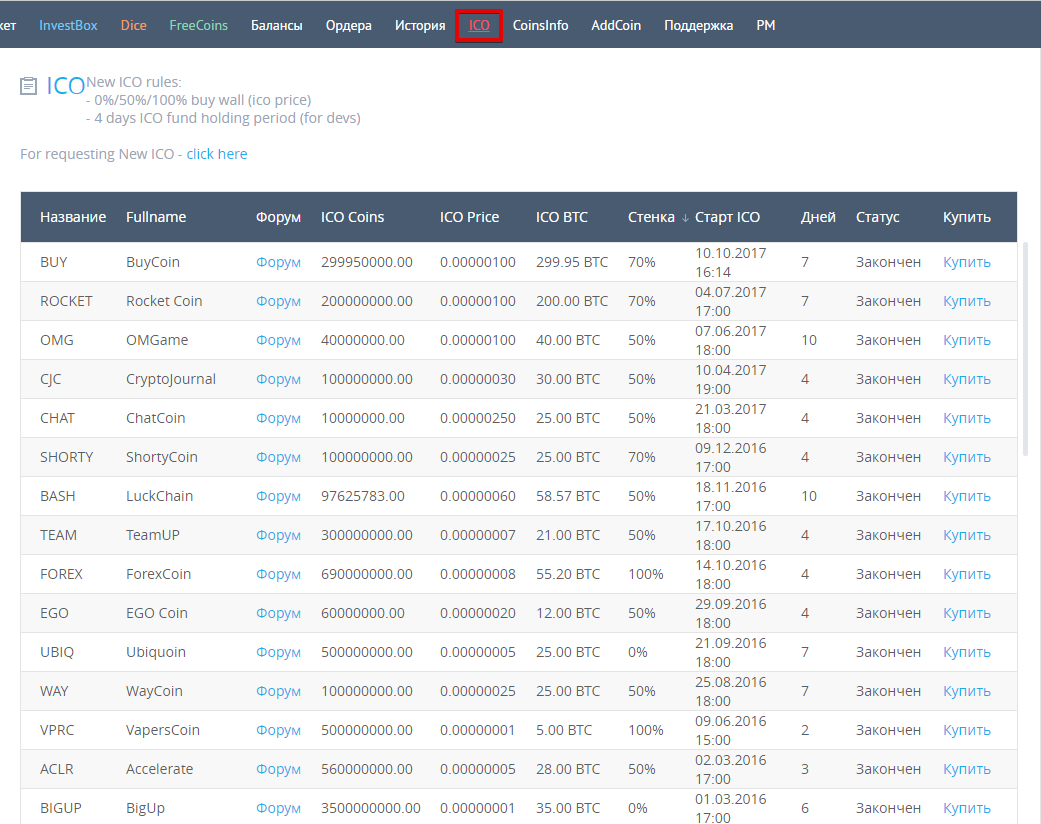This screenshot has height=824, width=1041.
Task: Open Форум link for TeamUP
Action: coord(278,535)
